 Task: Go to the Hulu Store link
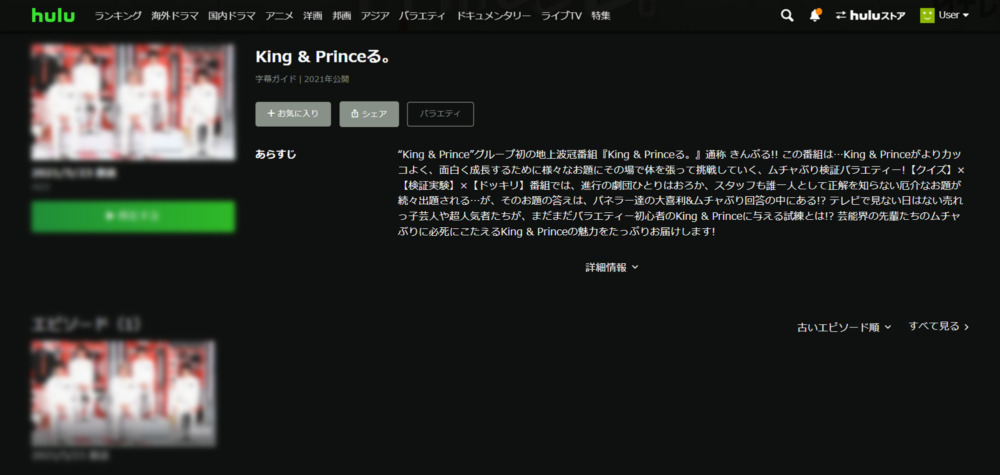coord(870,16)
